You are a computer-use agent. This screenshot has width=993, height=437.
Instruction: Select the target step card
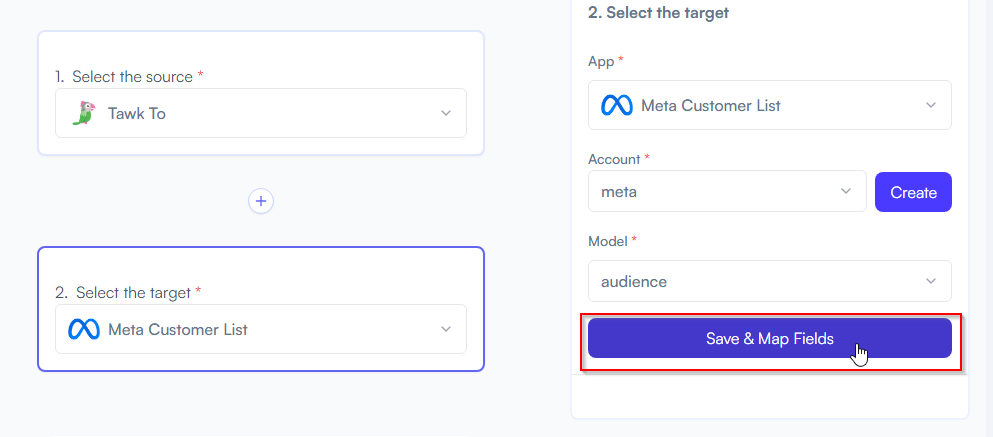(261, 309)
